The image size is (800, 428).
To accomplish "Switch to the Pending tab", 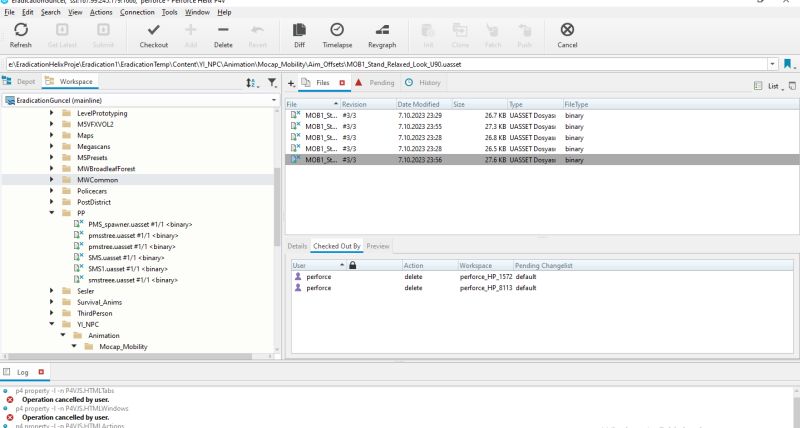I will (x=375, y=83).
